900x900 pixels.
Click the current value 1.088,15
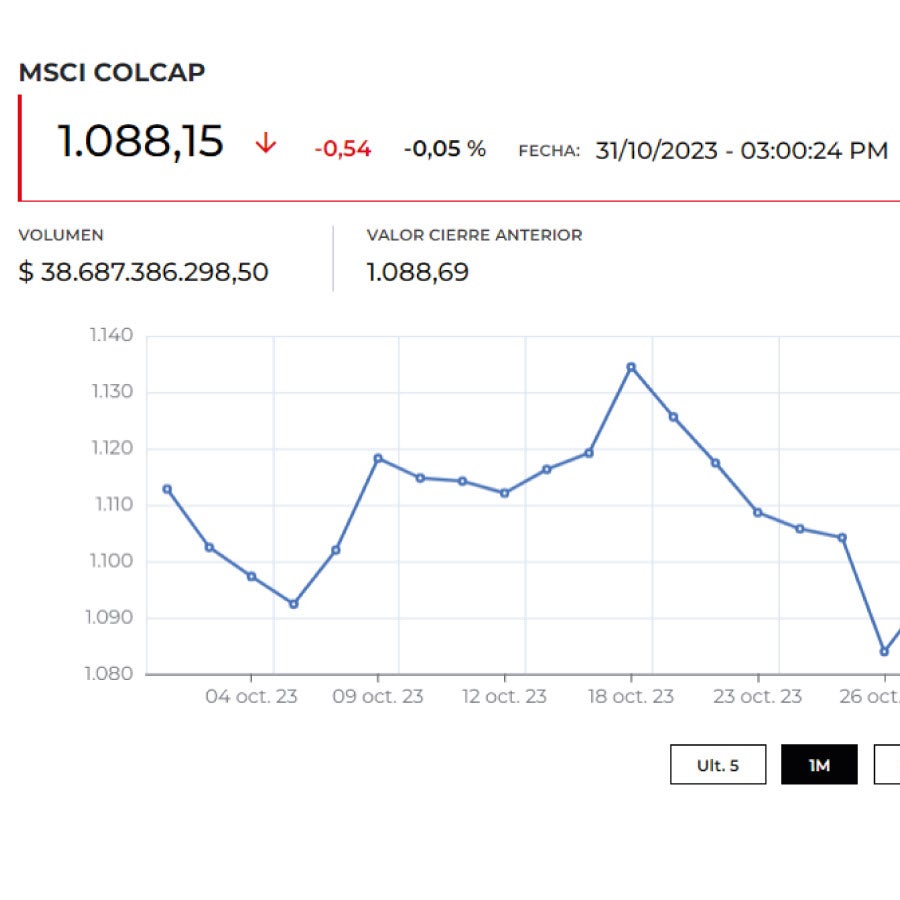[x=139, y=141]
